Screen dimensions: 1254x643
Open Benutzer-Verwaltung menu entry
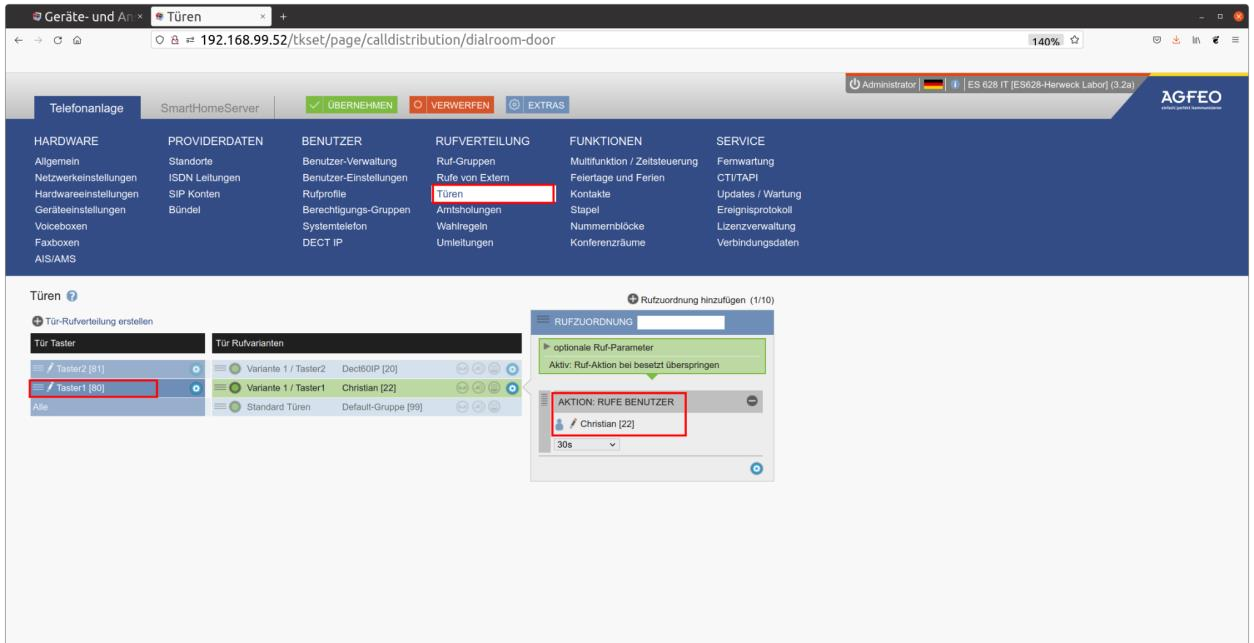tap(349, 161)
